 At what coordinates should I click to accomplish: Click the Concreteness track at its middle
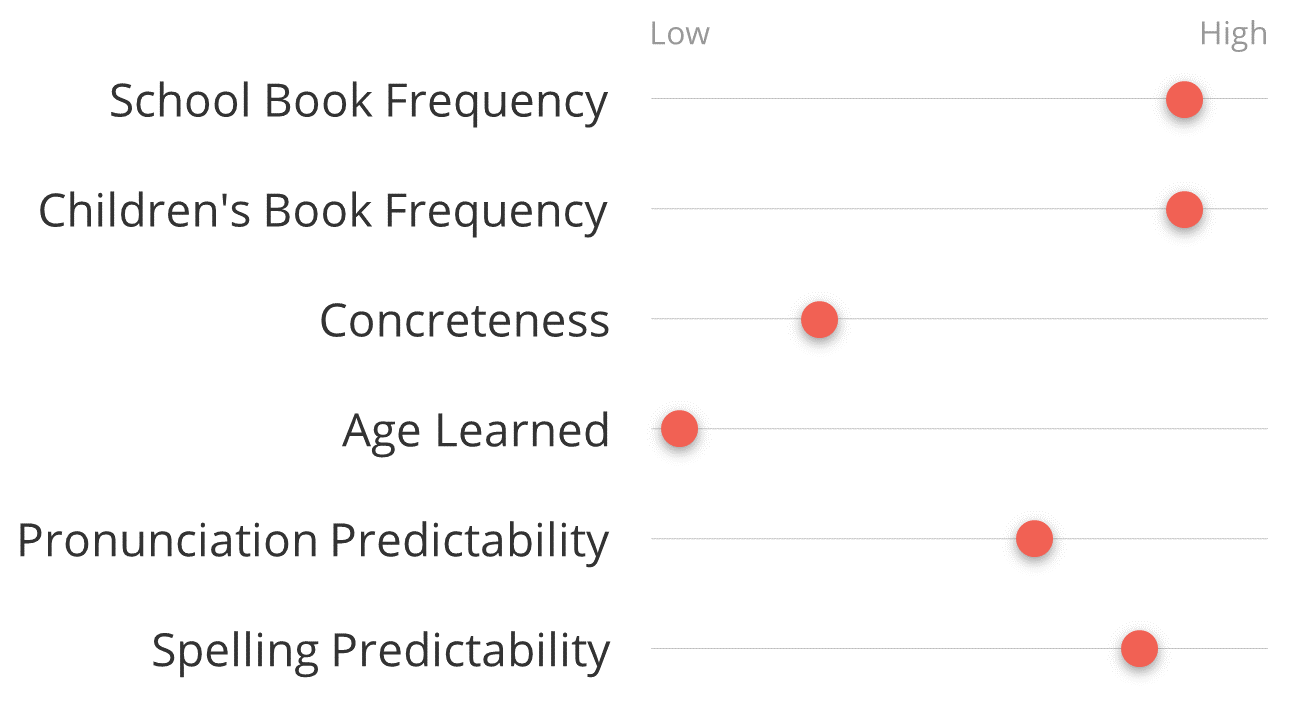coord(959,319)
